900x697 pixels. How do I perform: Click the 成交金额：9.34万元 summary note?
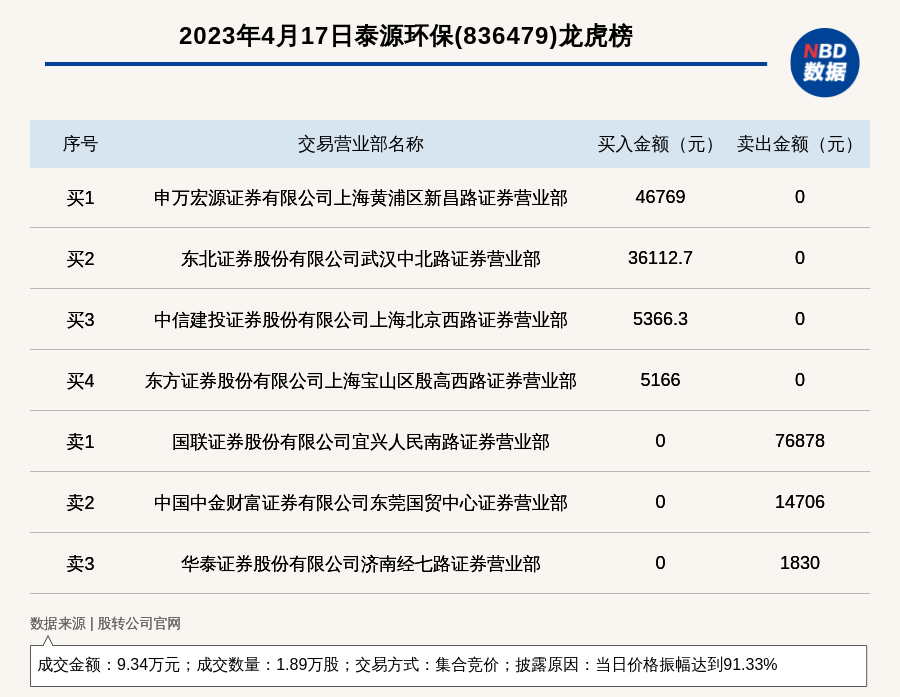coord(448,665)
